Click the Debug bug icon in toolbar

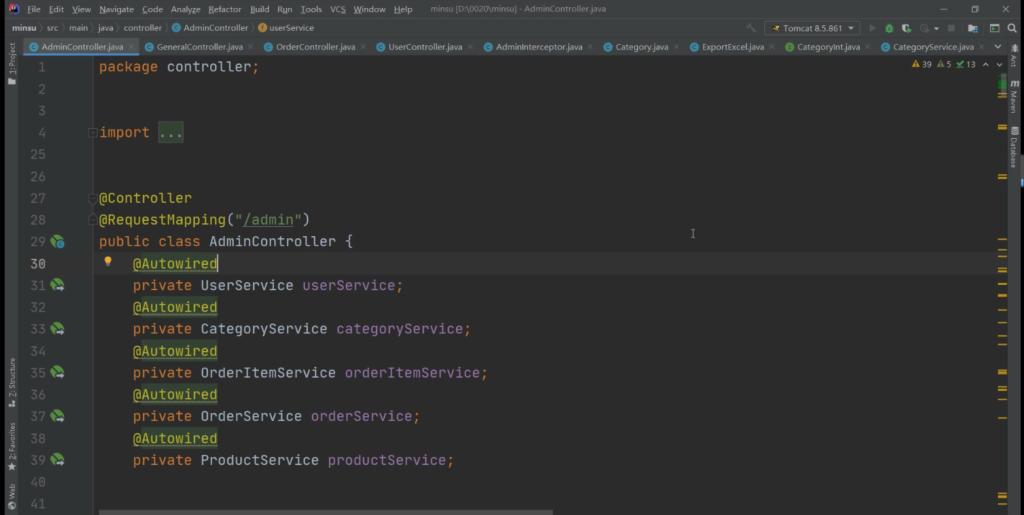point(890,28)
